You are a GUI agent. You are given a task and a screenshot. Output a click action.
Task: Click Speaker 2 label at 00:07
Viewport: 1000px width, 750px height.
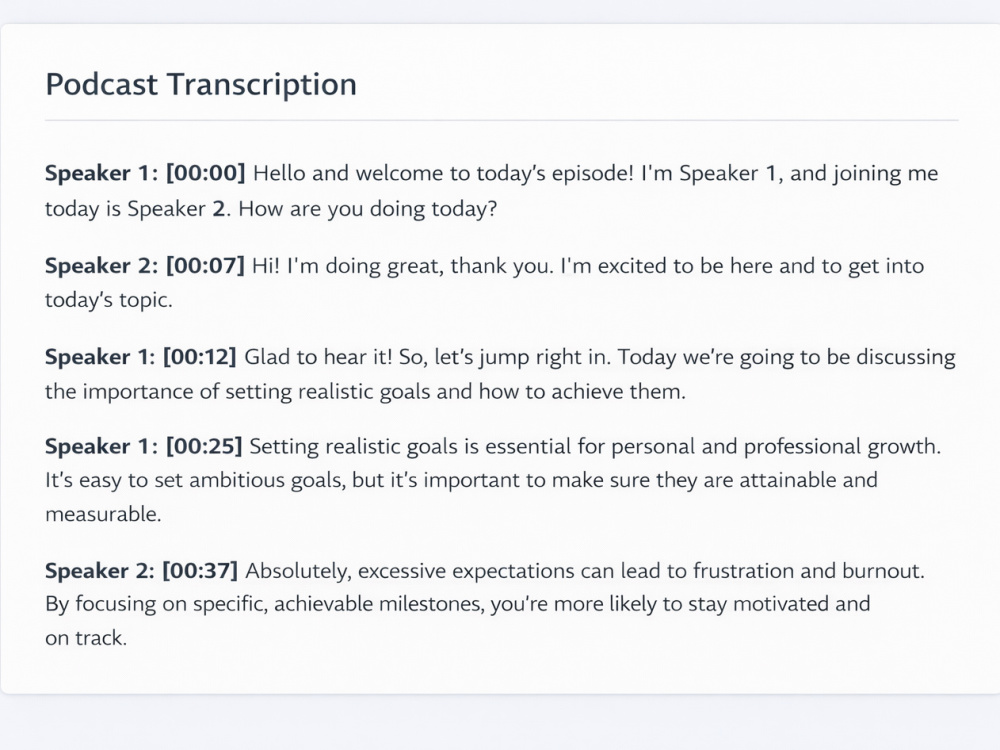(101, 265)
